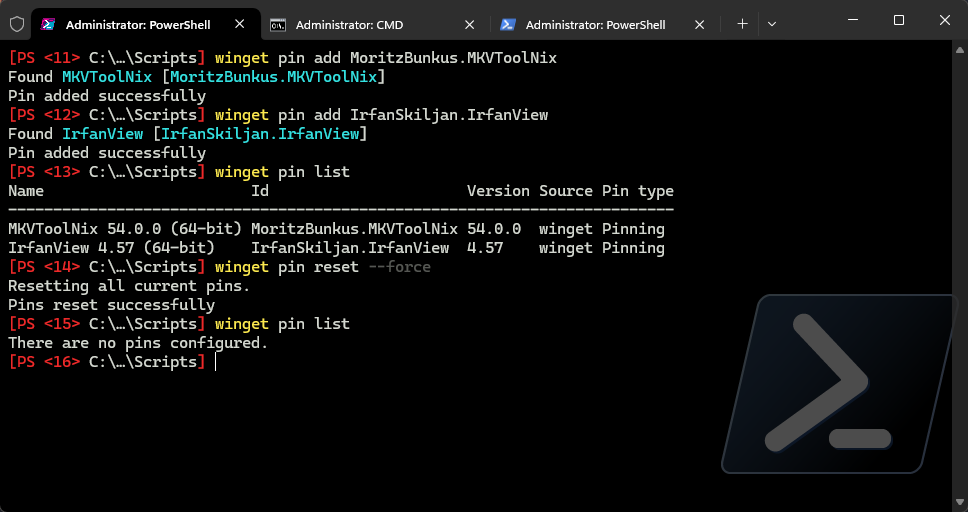Click the 'Version' column header

(x=498, y=191)
